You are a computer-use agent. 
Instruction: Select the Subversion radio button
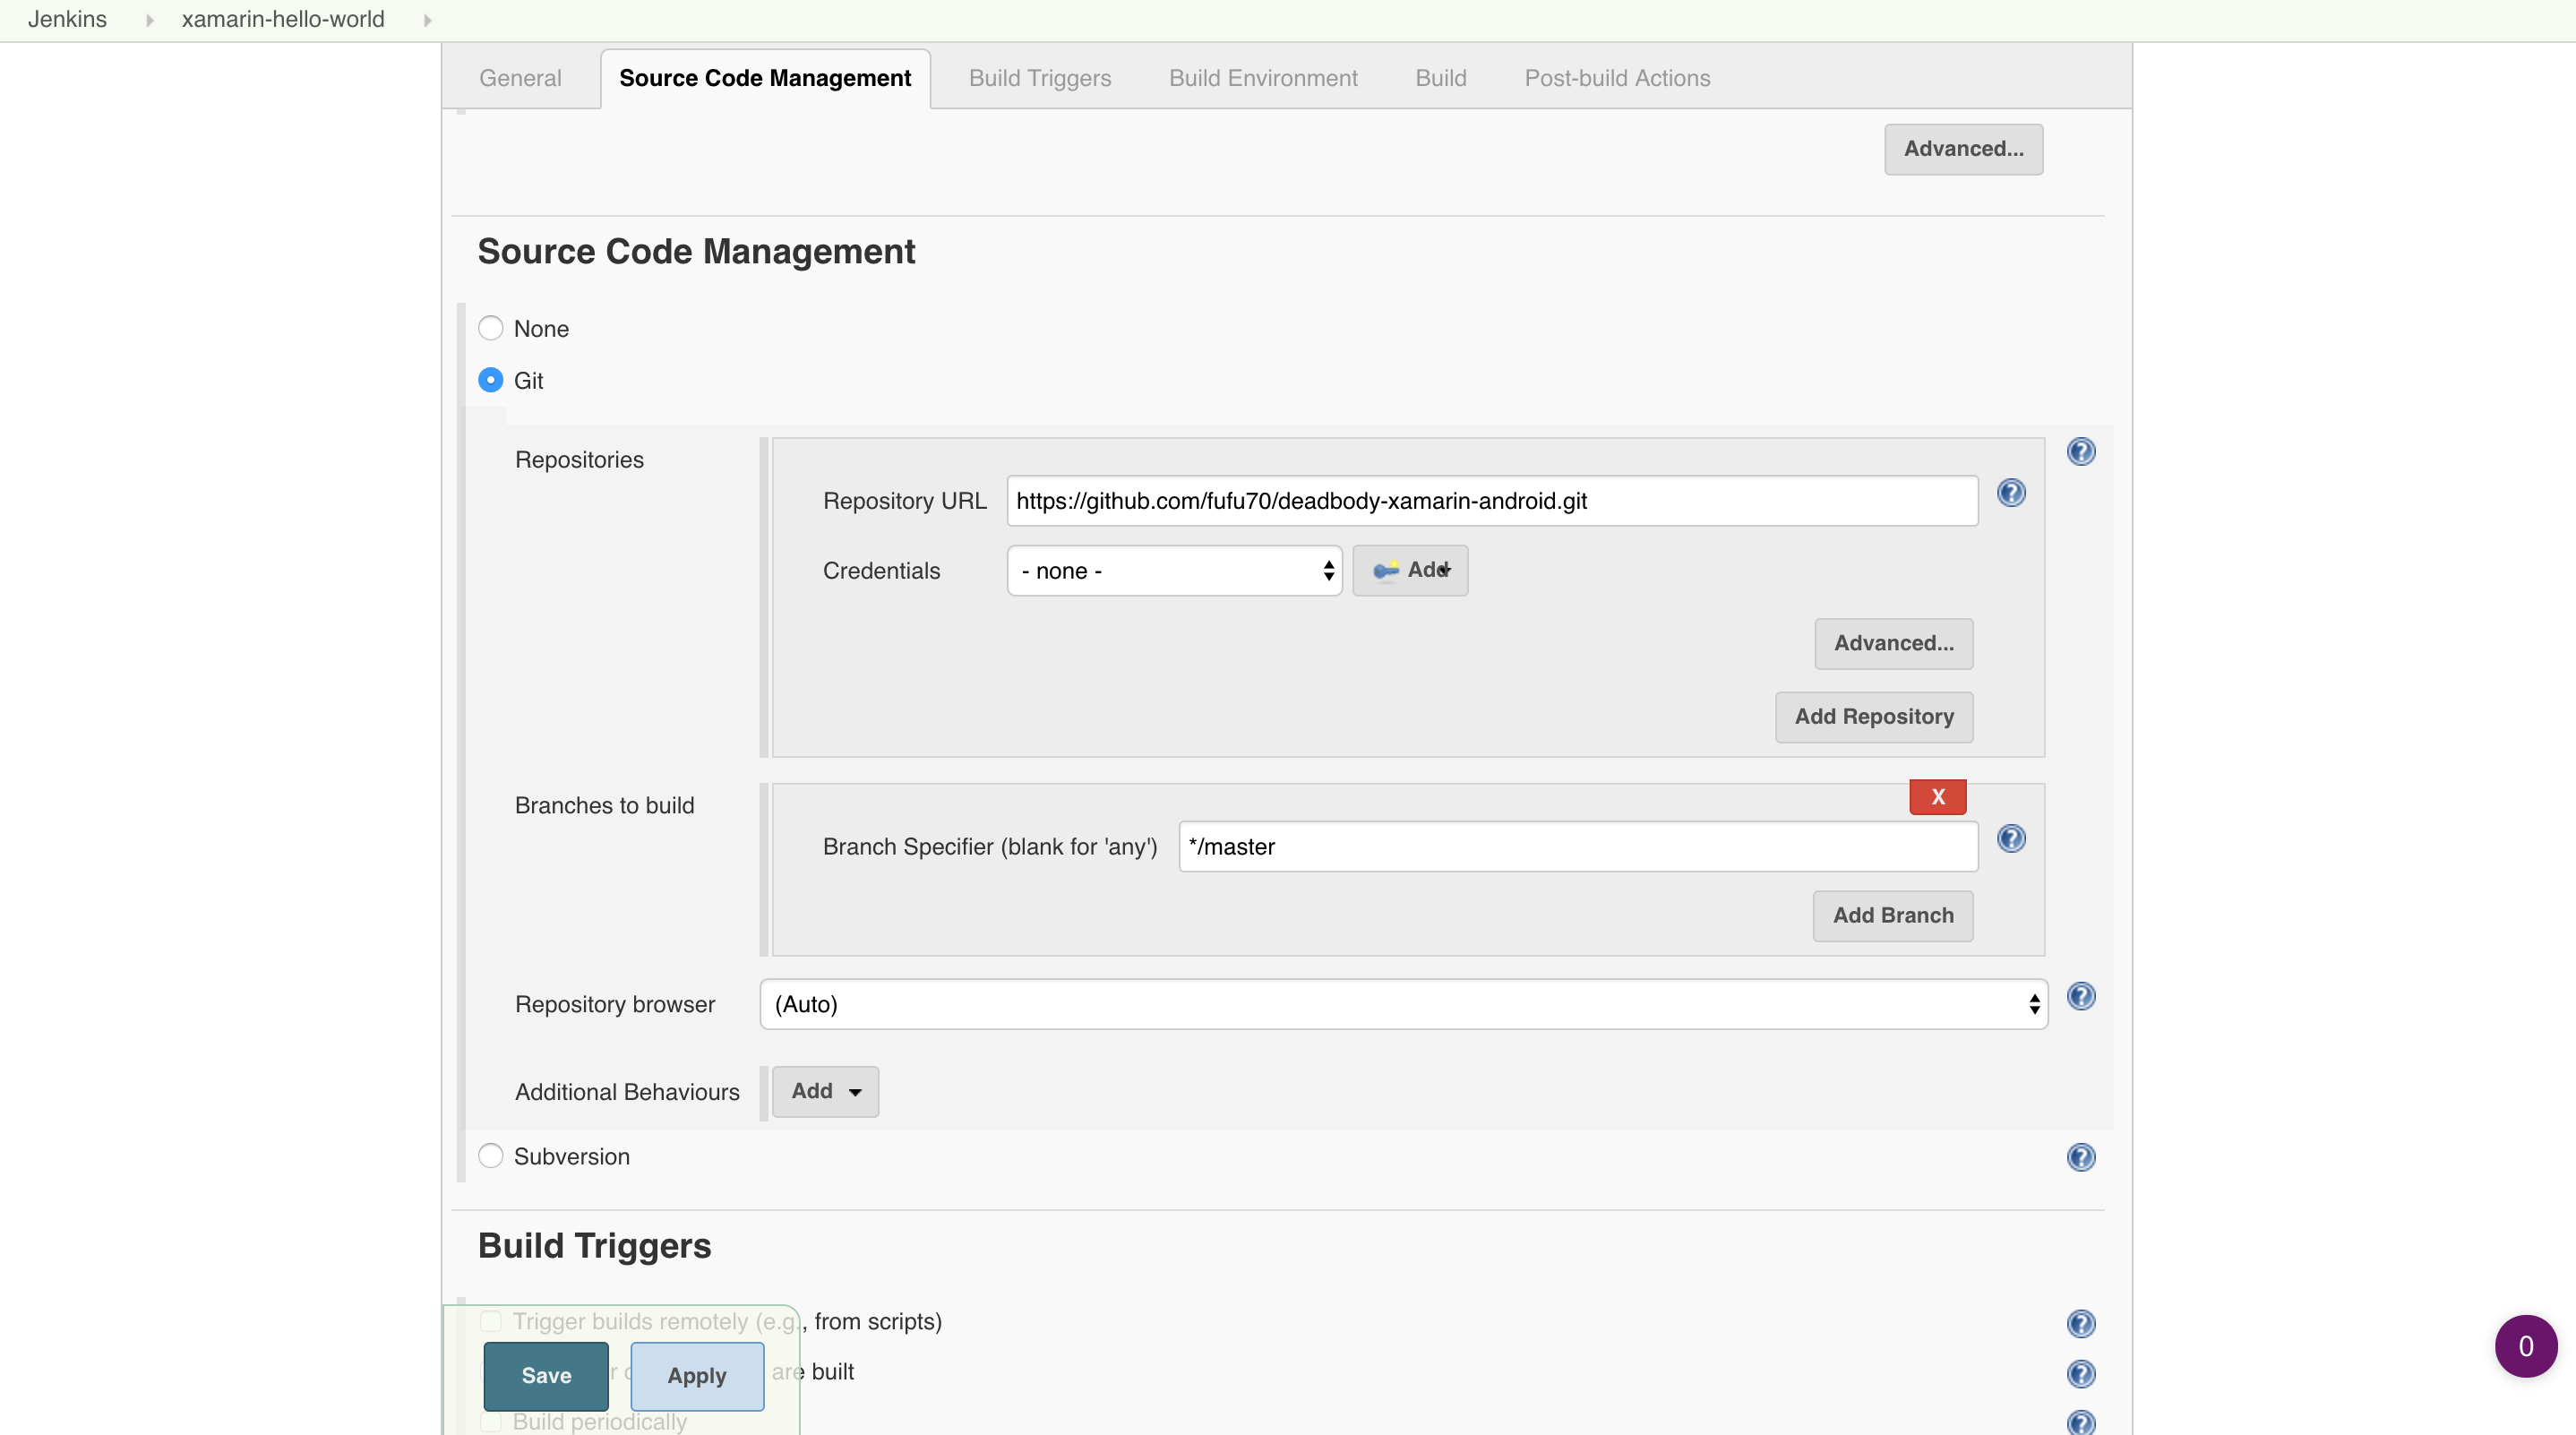(490, 1156)
